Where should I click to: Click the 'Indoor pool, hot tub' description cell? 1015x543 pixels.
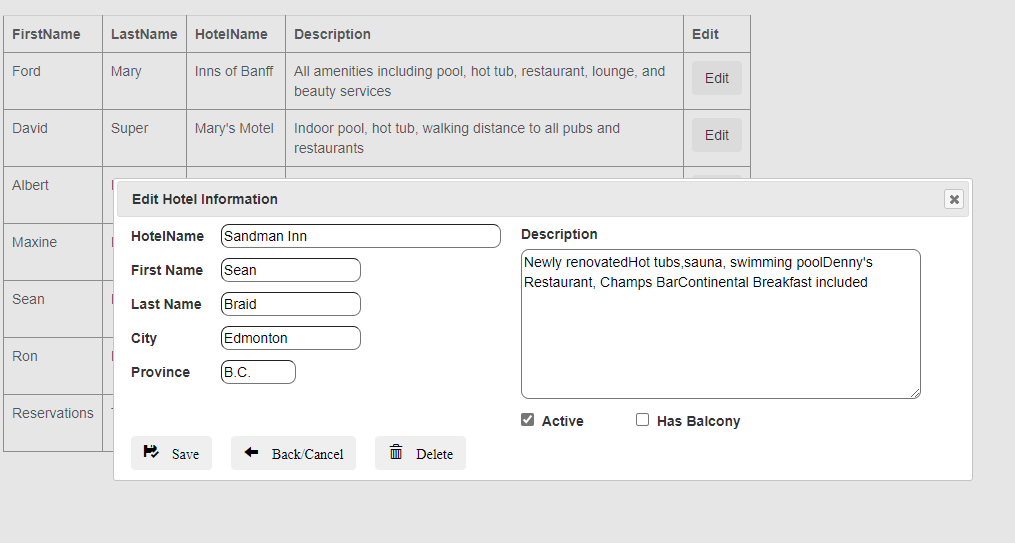click(x=484, y=138)
